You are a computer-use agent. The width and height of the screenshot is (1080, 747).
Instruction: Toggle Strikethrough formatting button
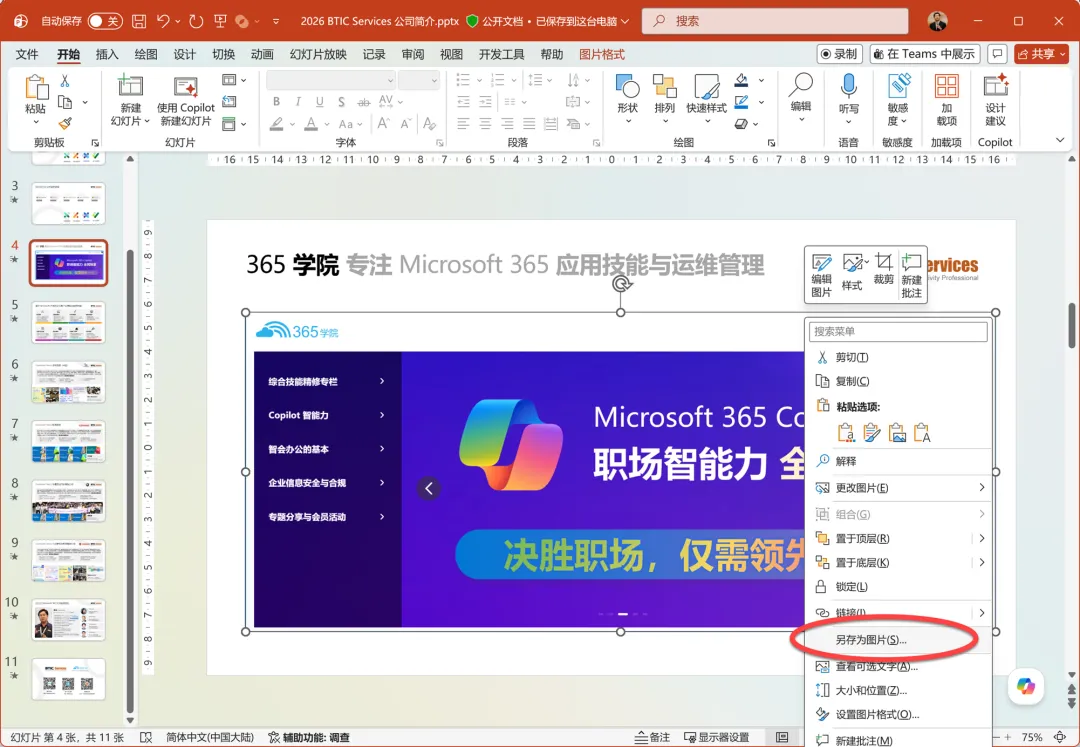(364, 102)
